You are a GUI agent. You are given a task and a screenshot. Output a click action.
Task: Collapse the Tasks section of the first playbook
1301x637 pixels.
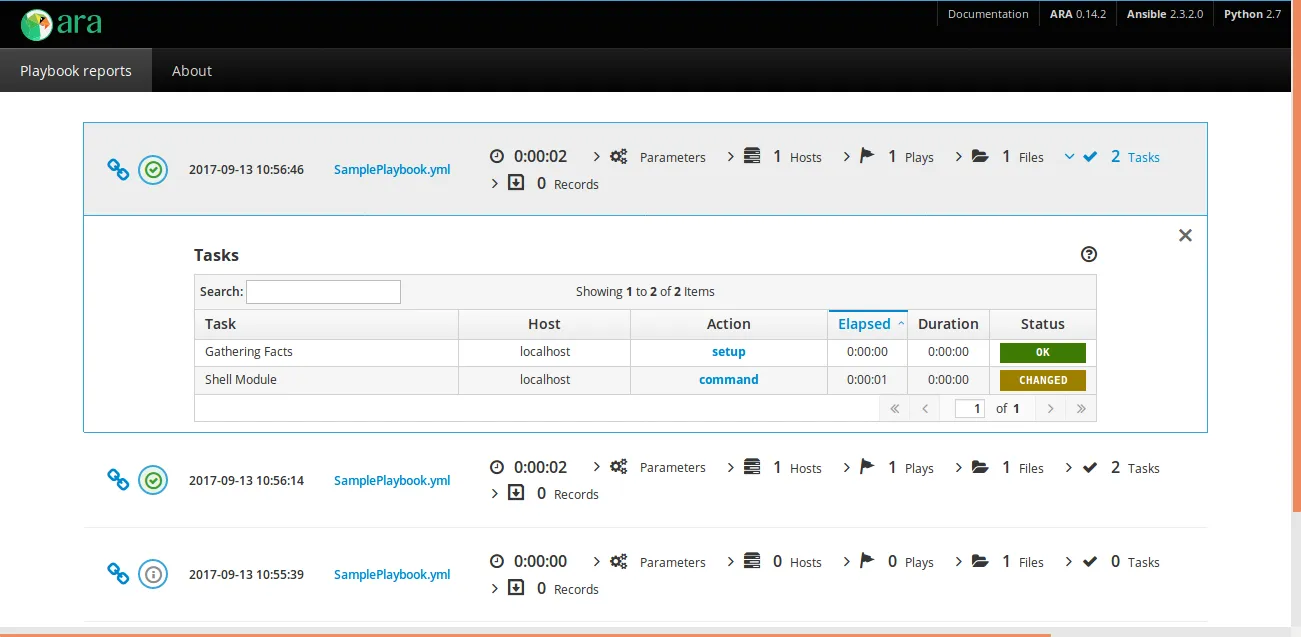[1112, 157]
